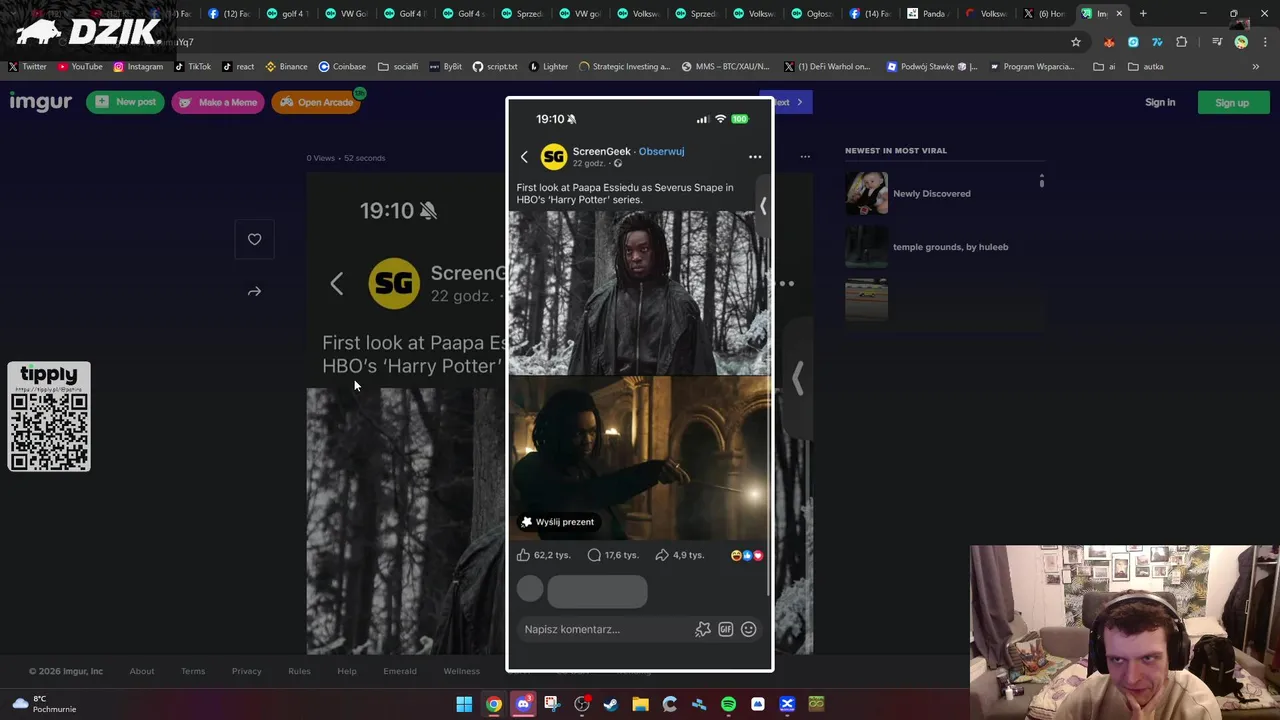This screenshot has height=720, width=1280.
Task: Favorite the post with heart icon
Action: [254, 239]
